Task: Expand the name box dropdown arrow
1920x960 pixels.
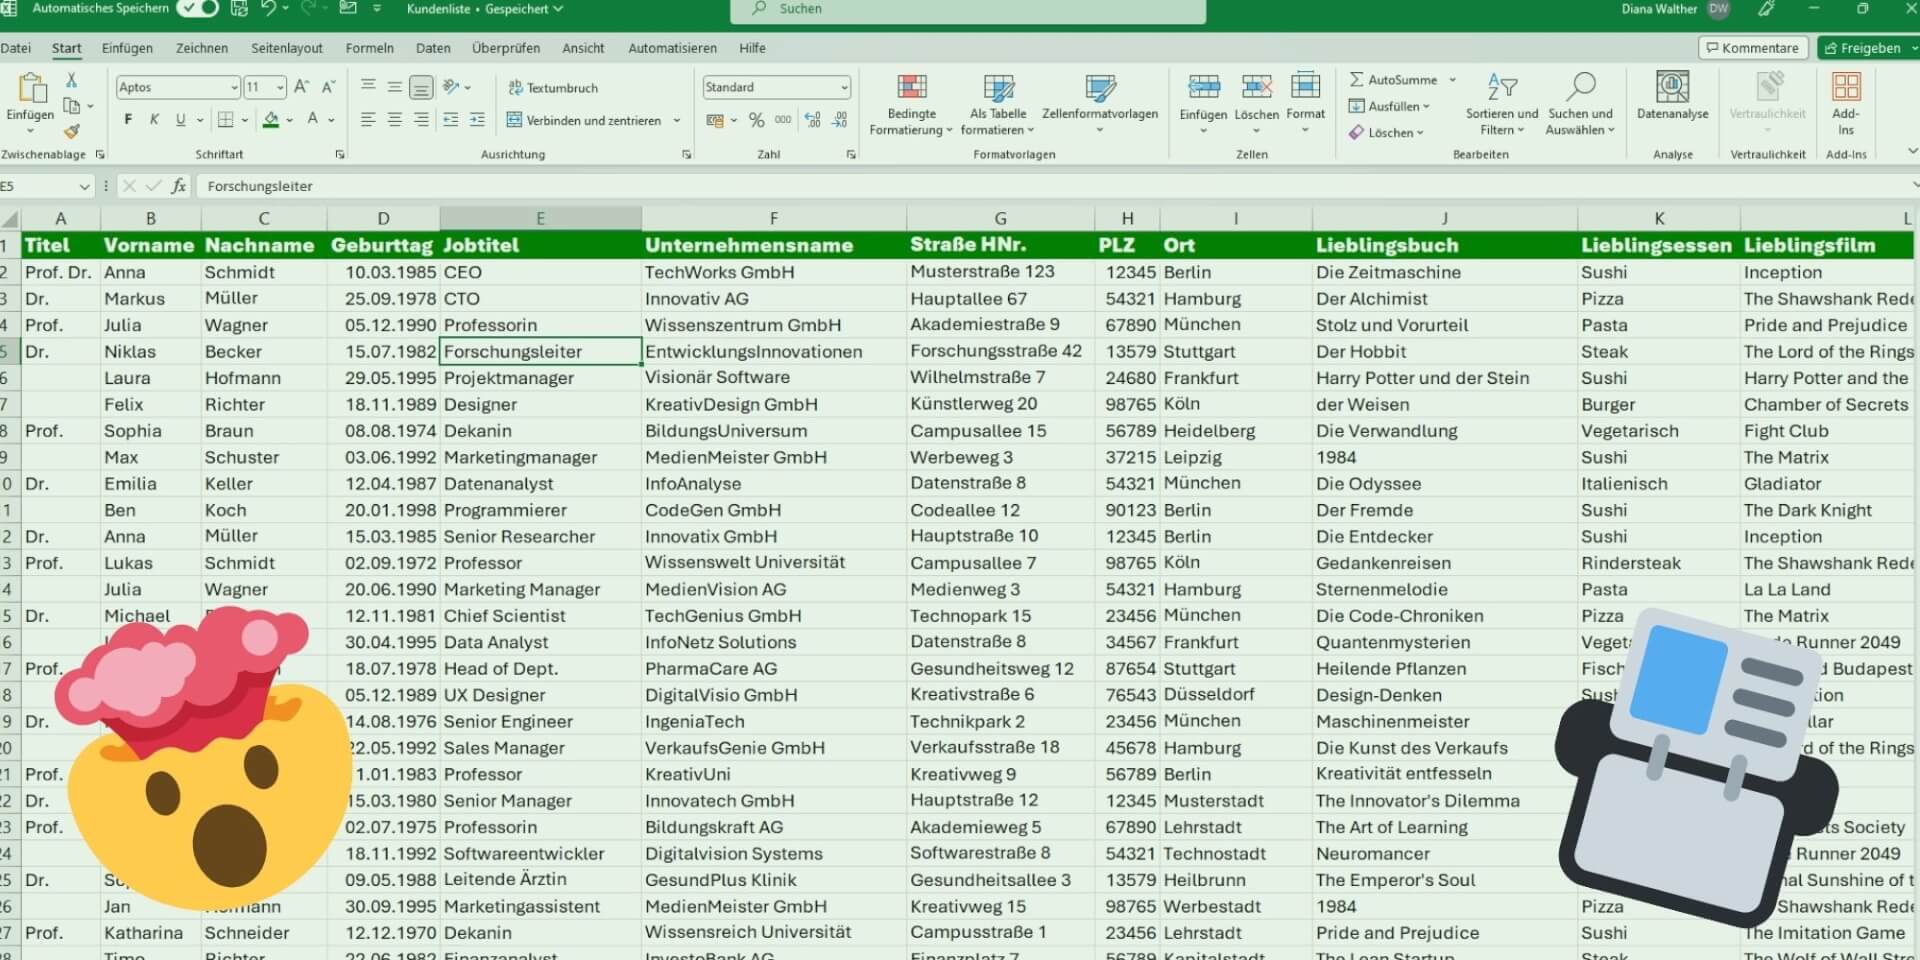Action: (84, 187)
